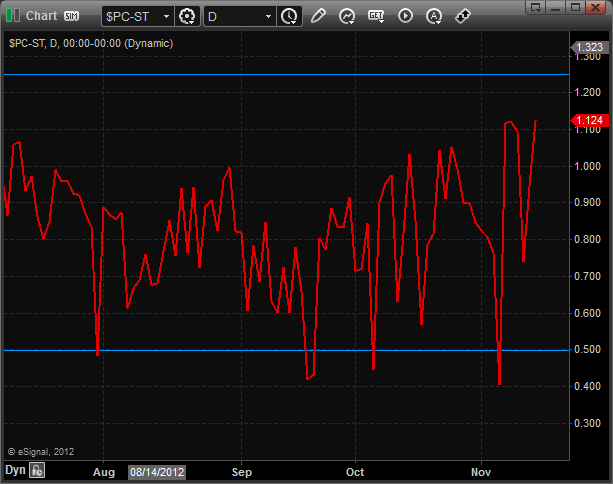Maximize the chart window

click(575, 7)
